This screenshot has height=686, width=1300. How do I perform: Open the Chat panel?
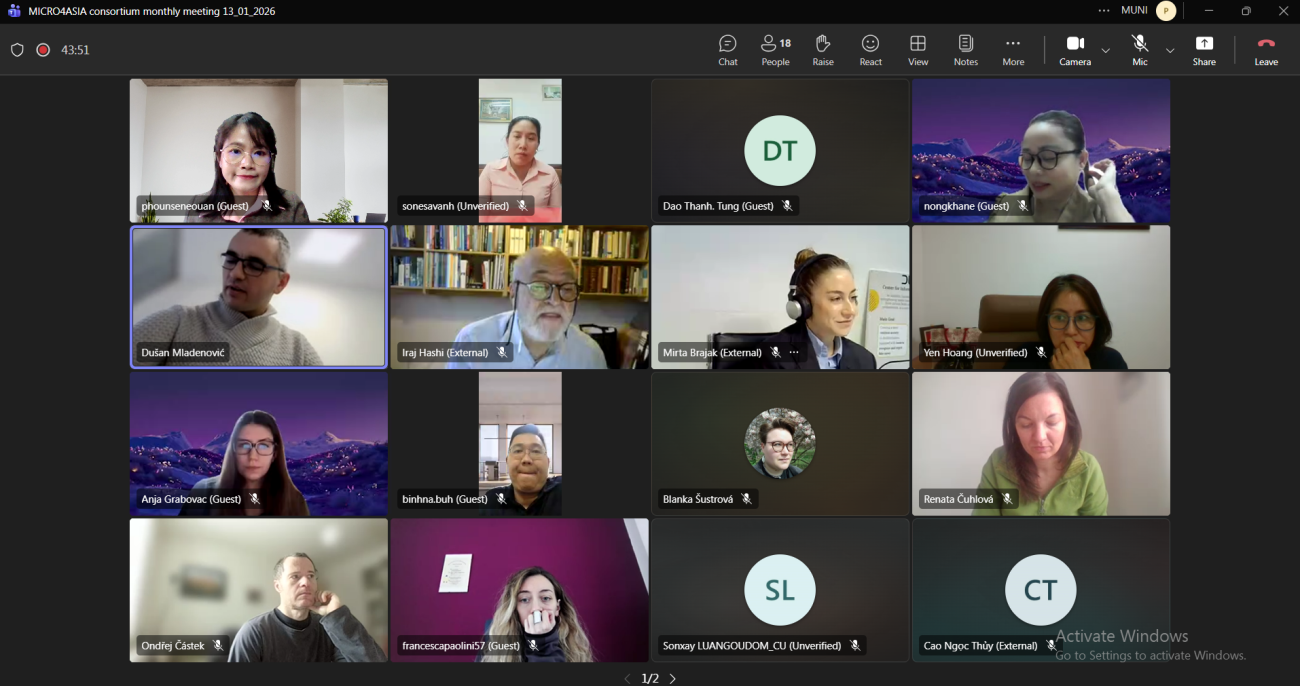(x=727, y=50)
